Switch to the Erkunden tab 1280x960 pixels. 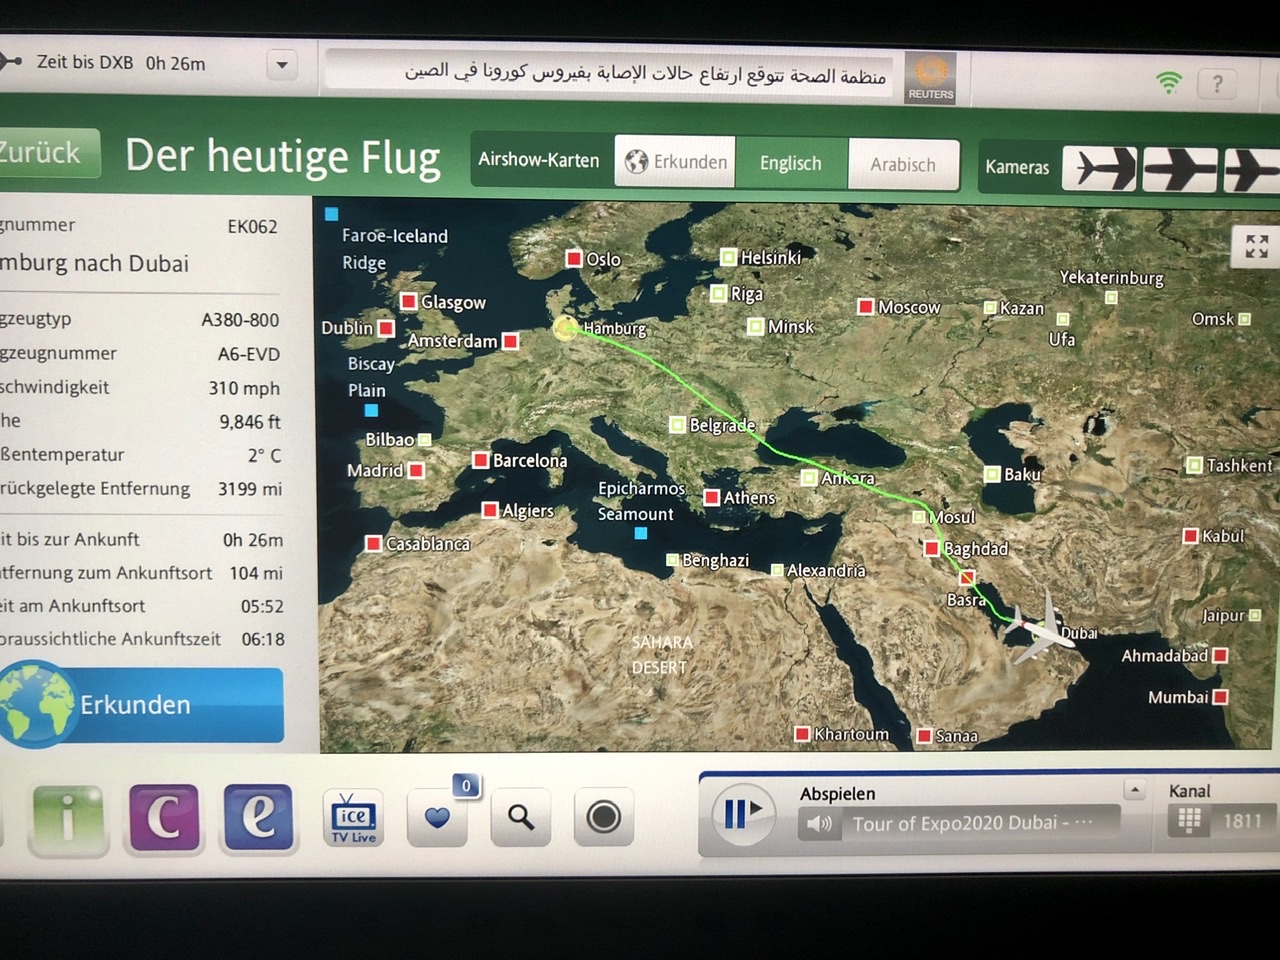675,162
